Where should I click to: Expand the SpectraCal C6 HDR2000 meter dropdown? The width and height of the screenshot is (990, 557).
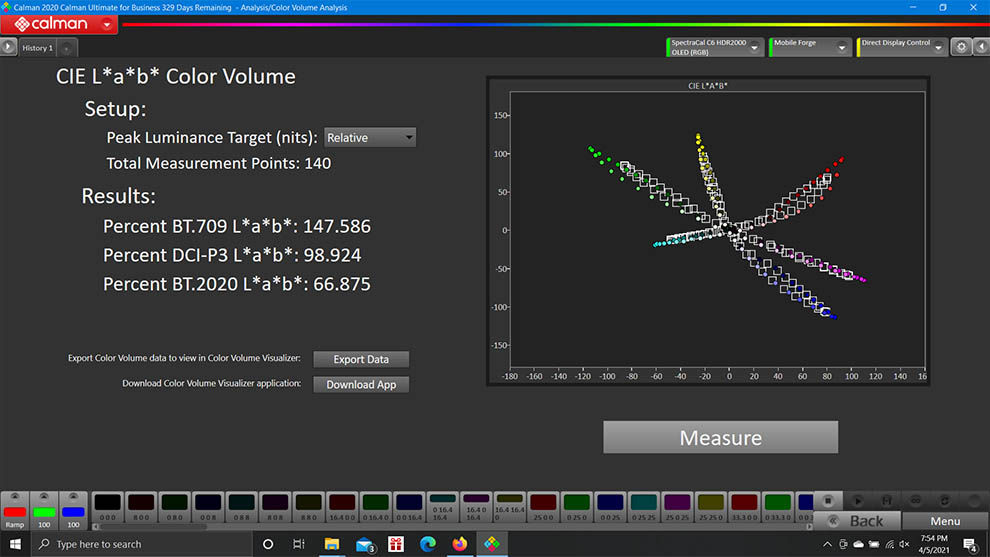coord(754,47)
